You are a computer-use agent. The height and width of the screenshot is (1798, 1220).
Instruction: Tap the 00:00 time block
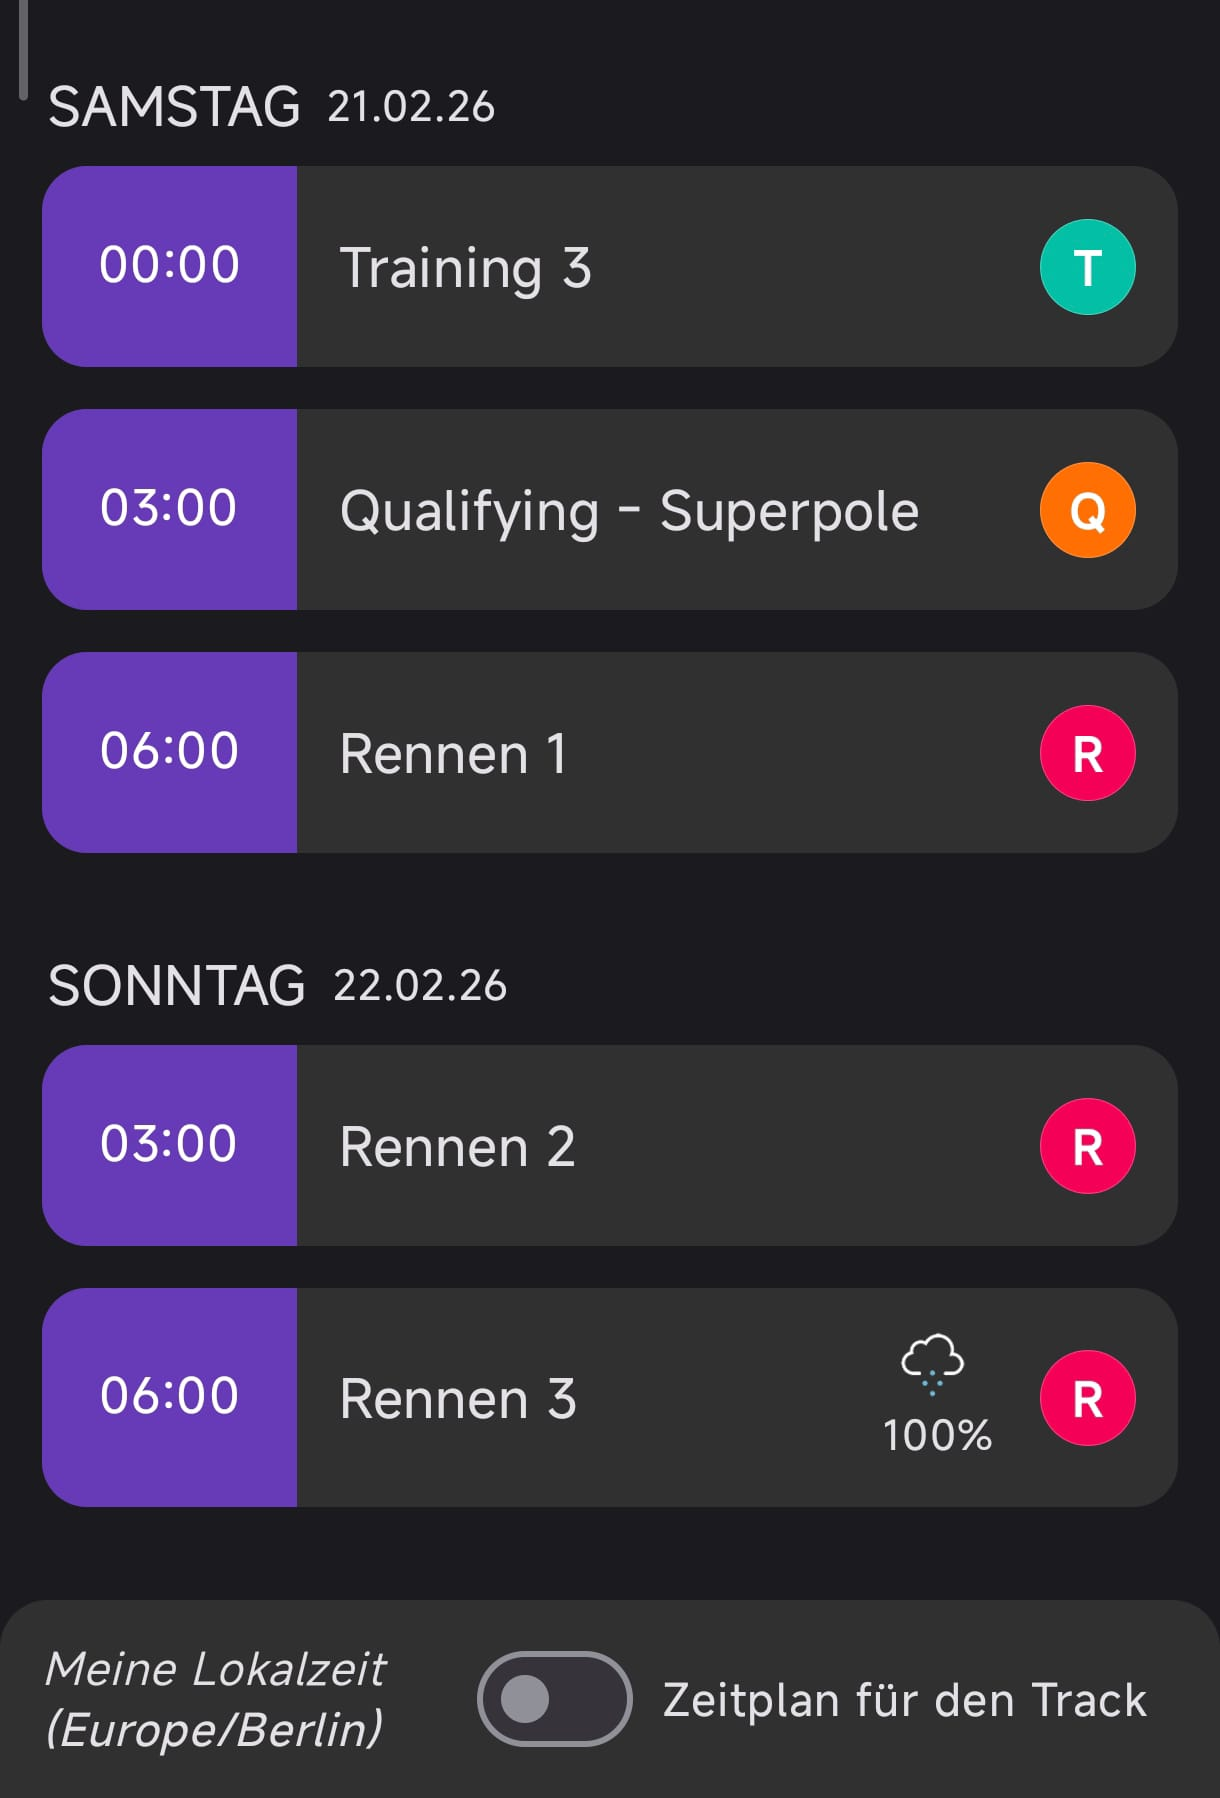tap(169, 266)
